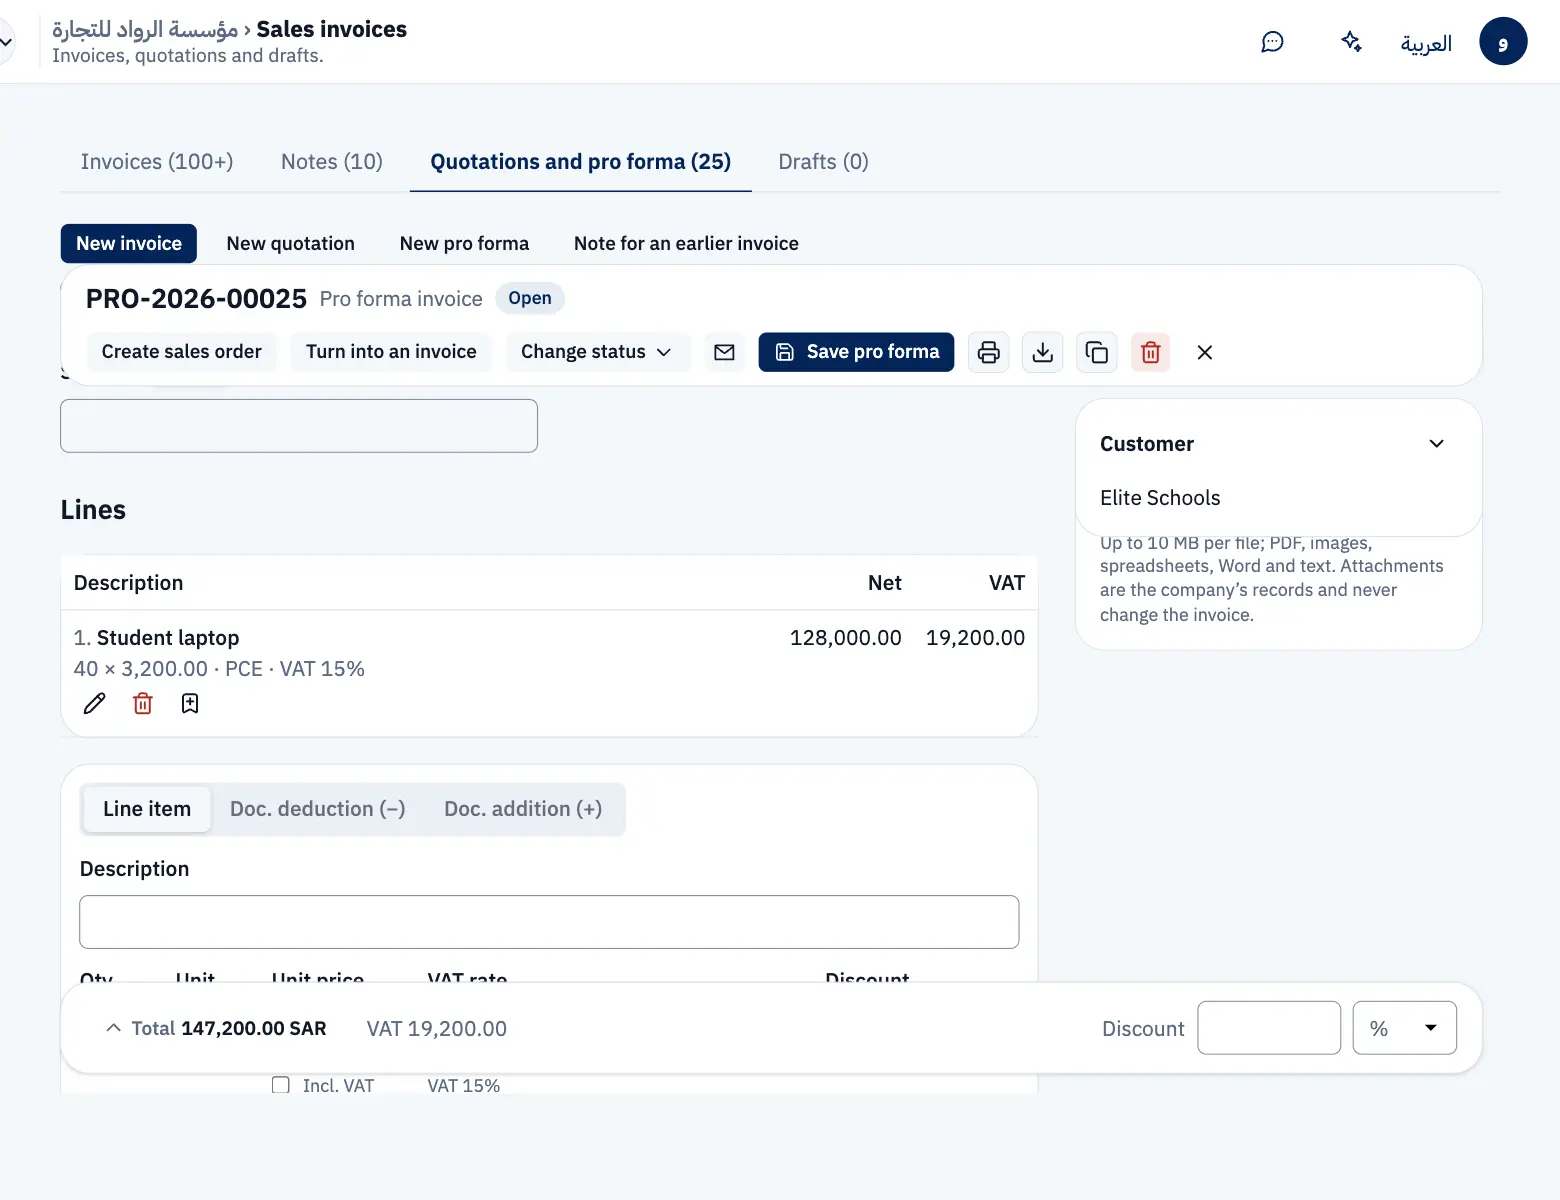1560x1200 pixels.
Task: Expand the sidebar chevron at top left
Action: pyautogui.click(x=6, y=42)
